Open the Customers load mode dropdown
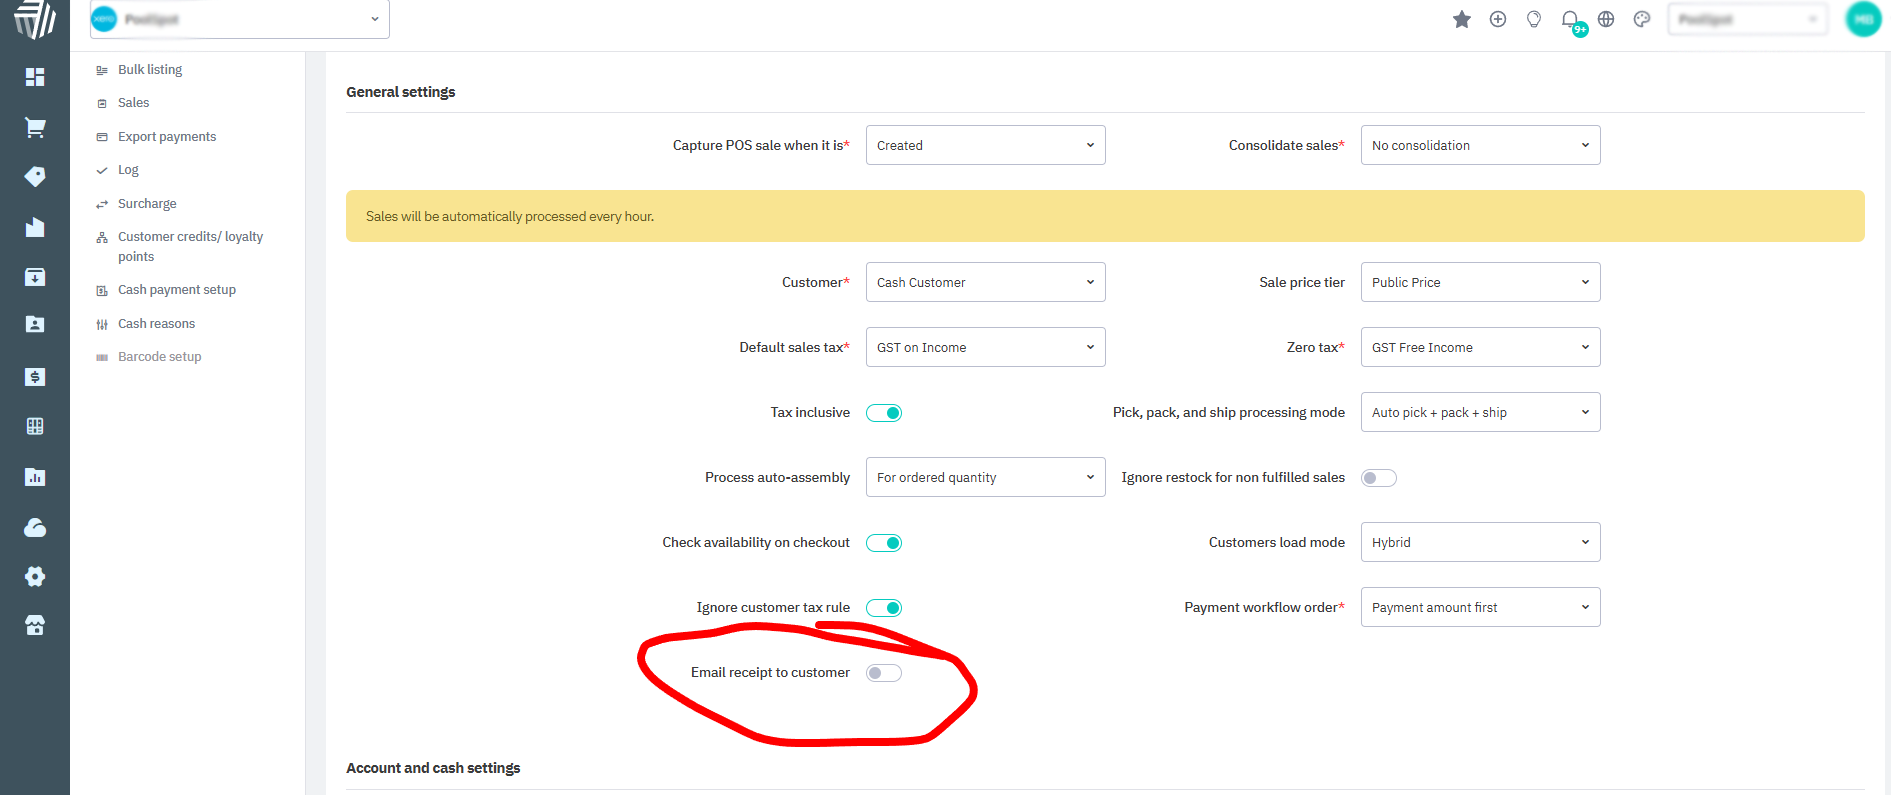The height and width of the screenshot is (795, 1891). [1480, 542]
